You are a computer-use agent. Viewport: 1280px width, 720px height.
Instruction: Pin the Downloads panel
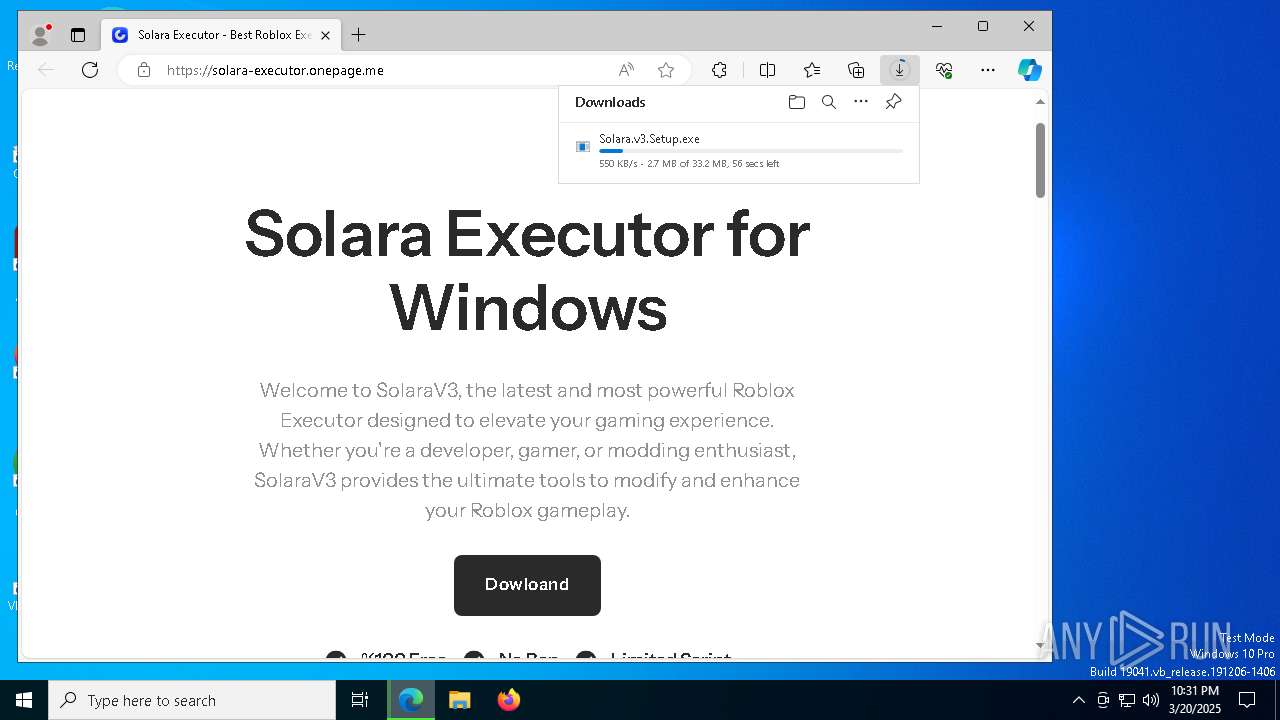tap(893, 102)
